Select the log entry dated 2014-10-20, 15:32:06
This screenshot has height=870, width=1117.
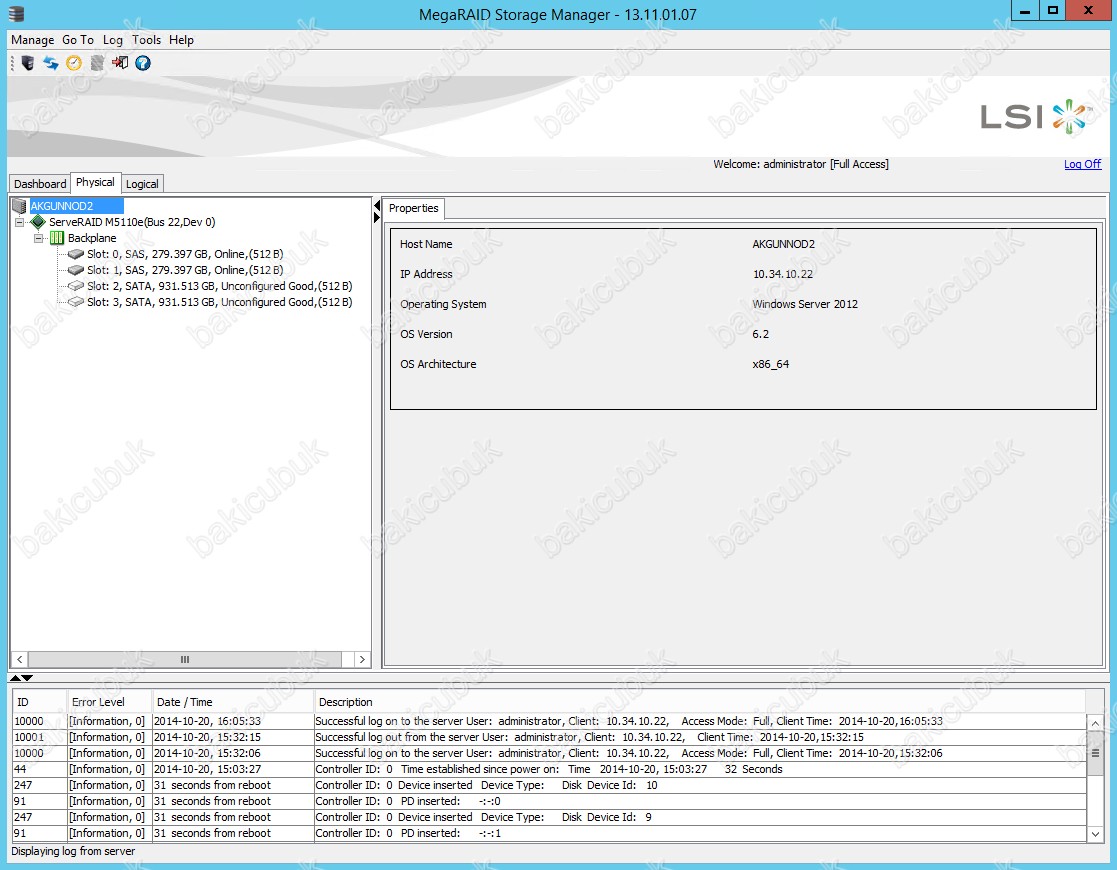coord(549,753)
